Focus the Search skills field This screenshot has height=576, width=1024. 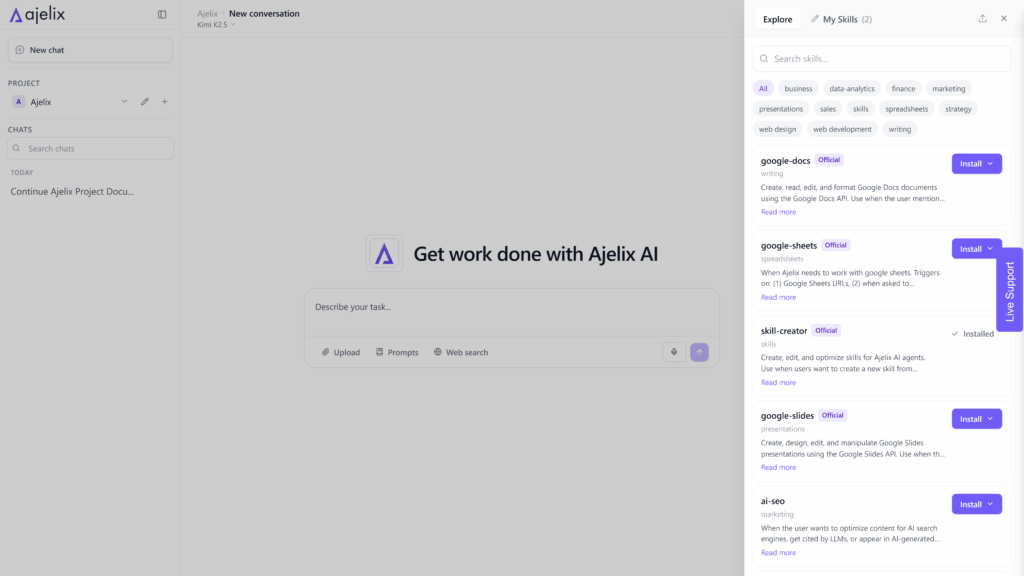click(881, 59)
